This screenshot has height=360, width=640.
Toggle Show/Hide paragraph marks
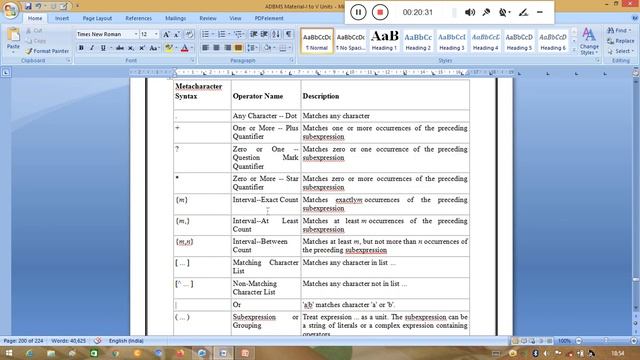click(x=288, y=34)
